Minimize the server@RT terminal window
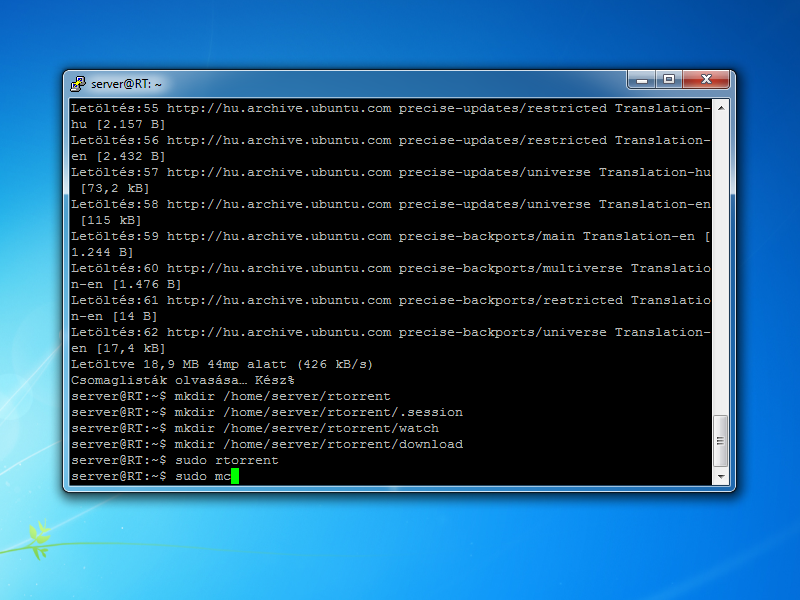This screenshot has height=600, width=800. (641, 80)
